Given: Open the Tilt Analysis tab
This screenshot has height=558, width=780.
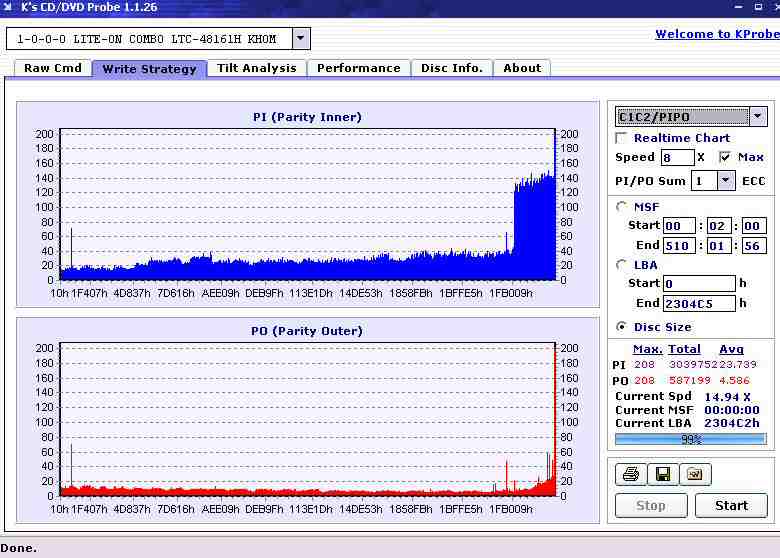Looking at the screenshot, I should (x=257, y=68).
